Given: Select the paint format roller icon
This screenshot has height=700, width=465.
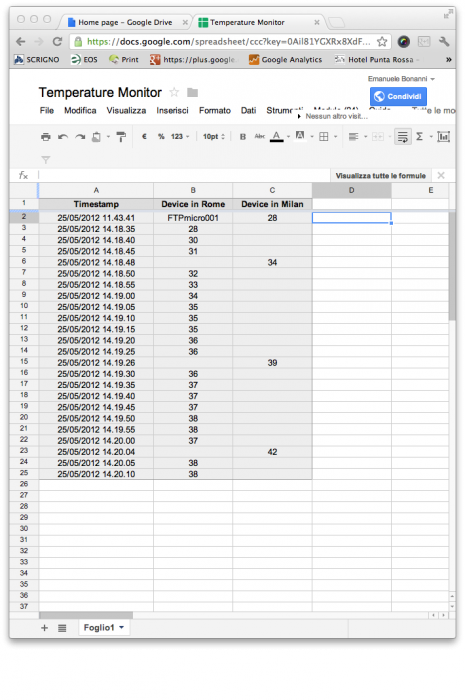Looking at the screenshot, I should pos(121,137).
